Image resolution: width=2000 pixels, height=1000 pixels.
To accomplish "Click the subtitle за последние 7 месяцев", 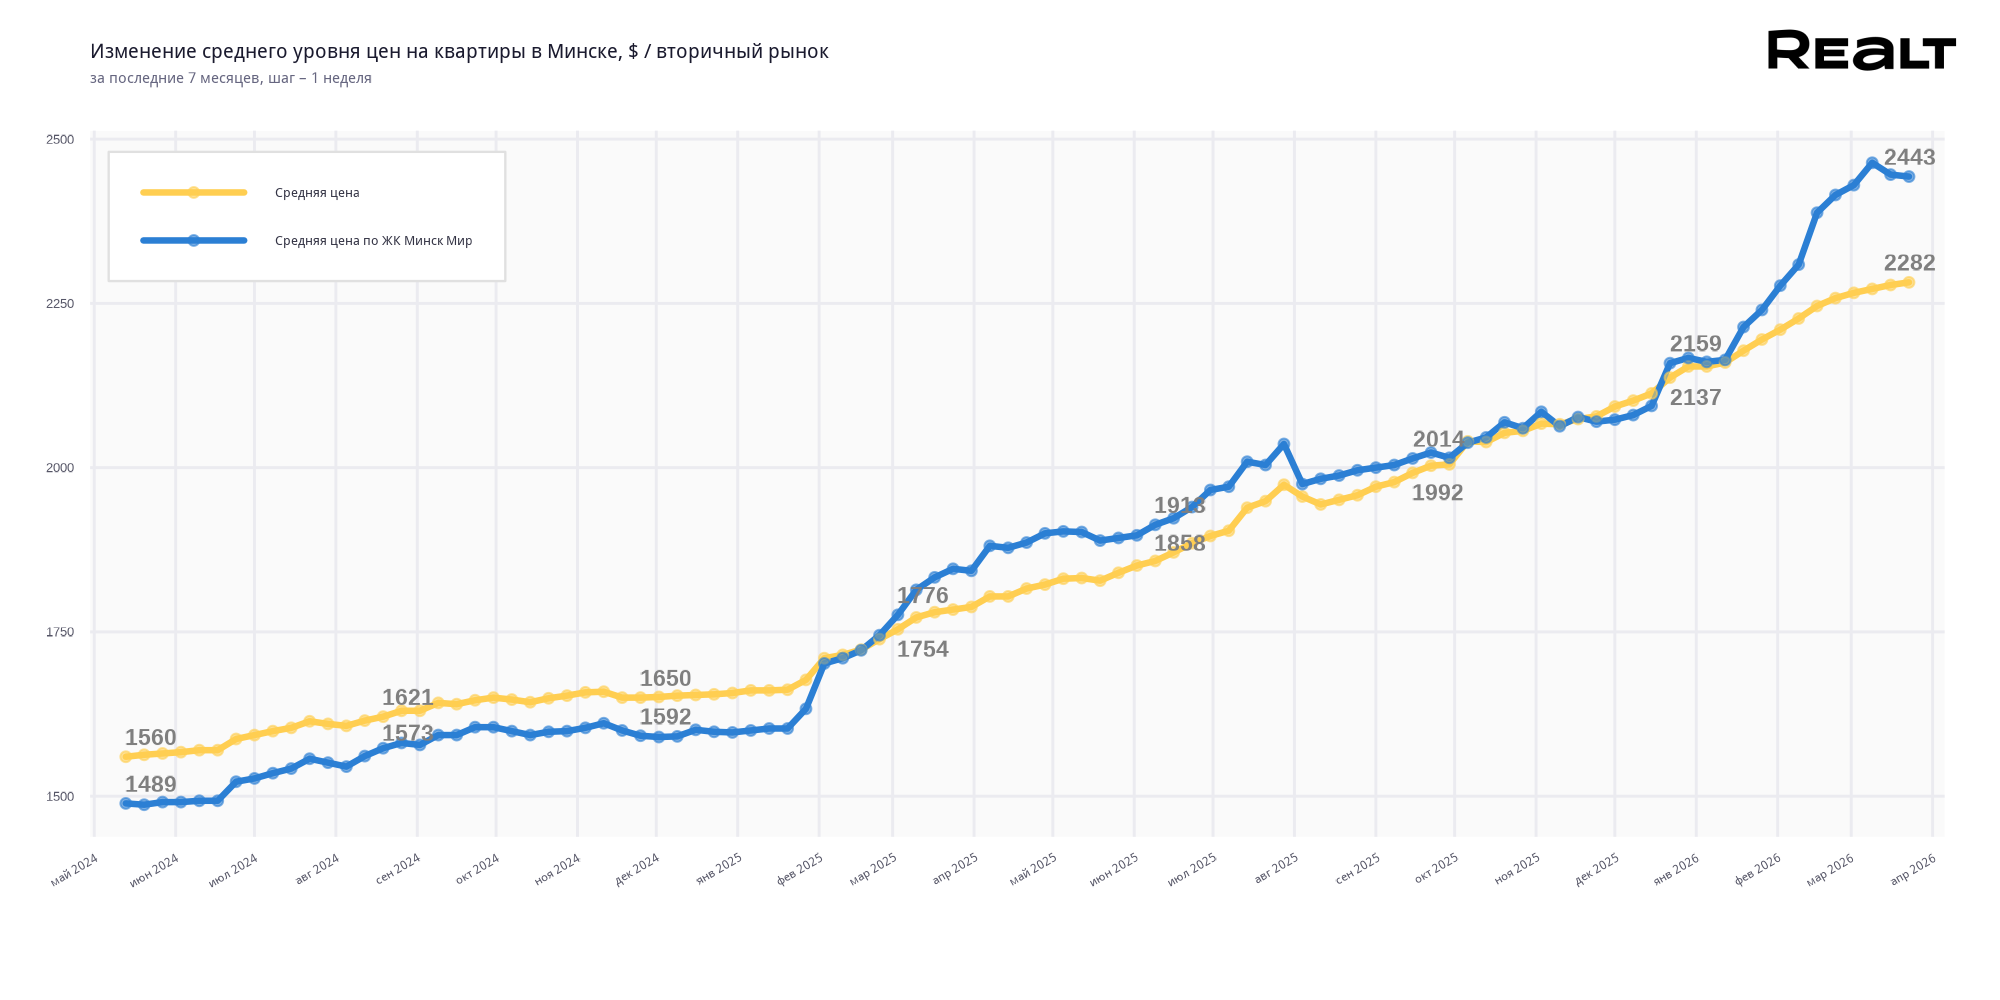I will click(231, 78).
